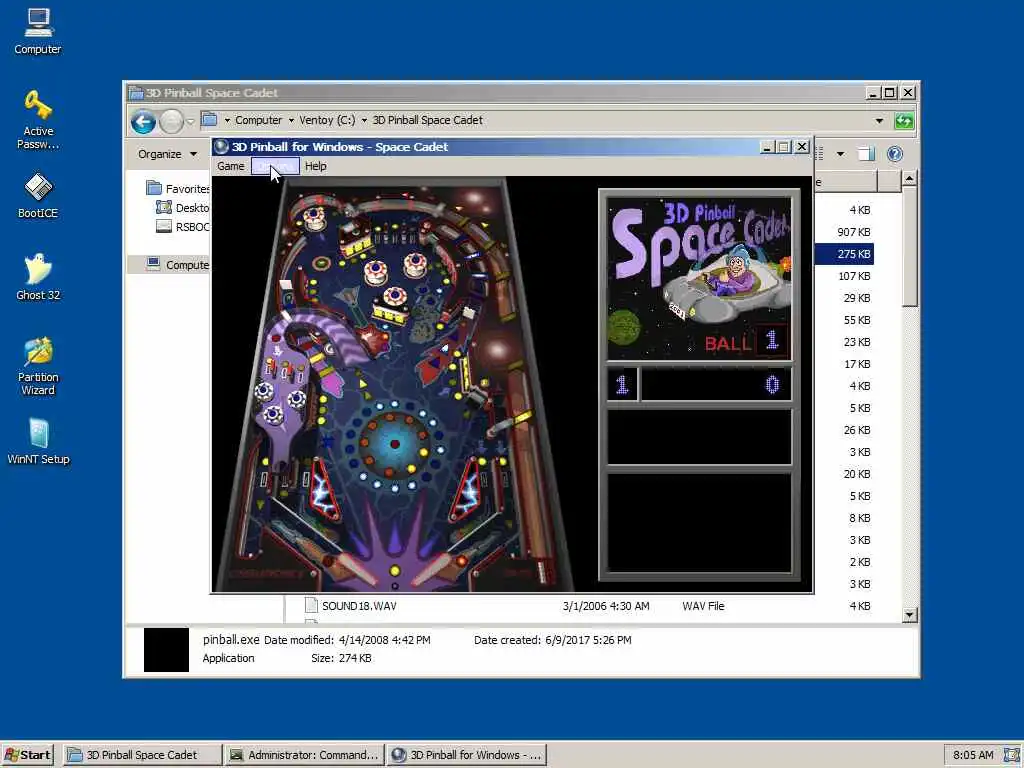
Task: Open the Game menu in Pinball
Action: tap(231, 166)
